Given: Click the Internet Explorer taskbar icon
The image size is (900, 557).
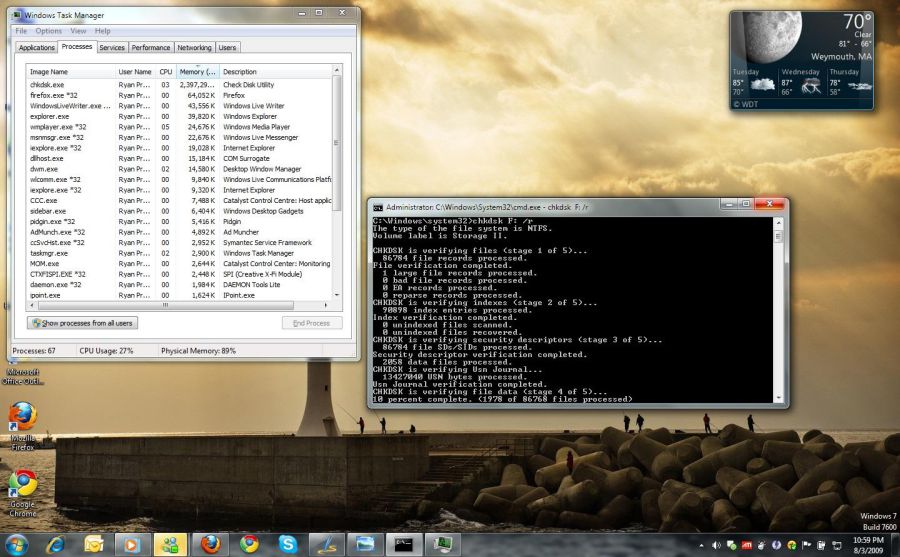Looking at the screenshot, I should click(x=55, y=544).
